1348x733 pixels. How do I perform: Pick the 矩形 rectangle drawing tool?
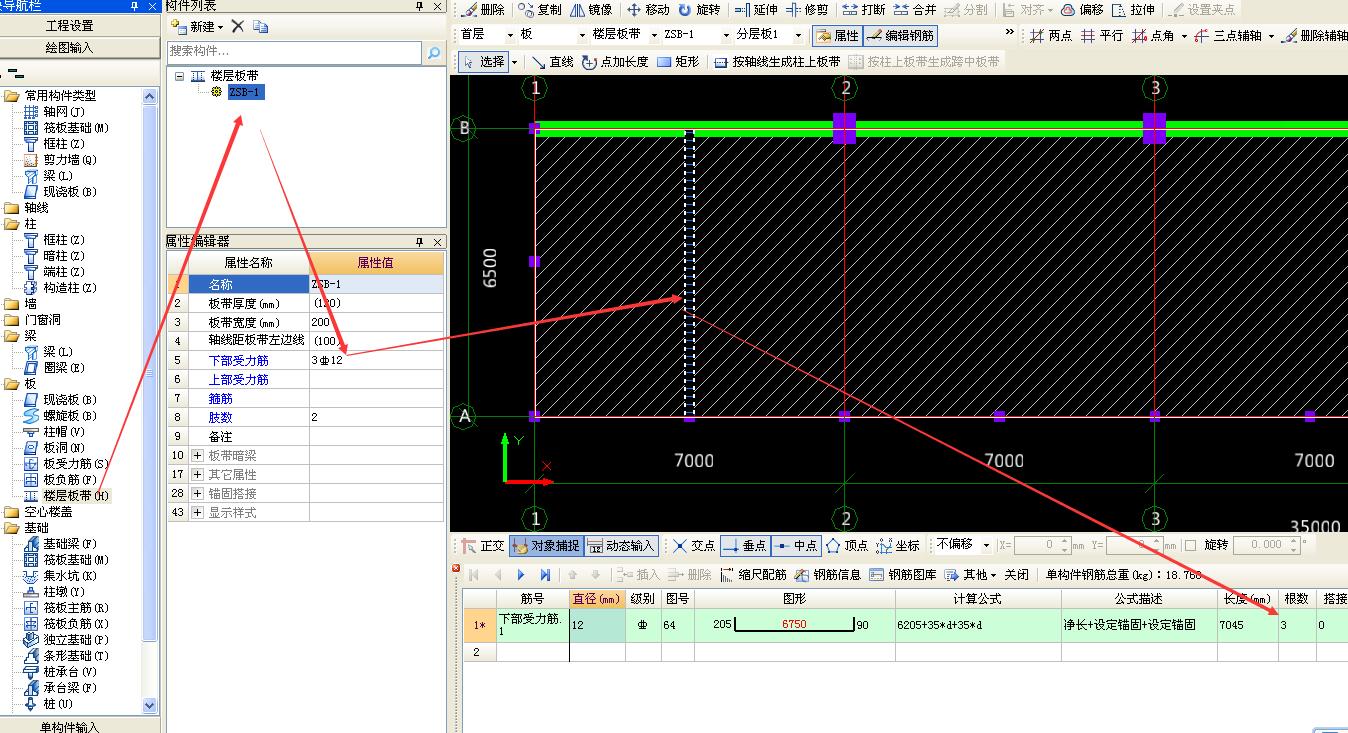(x=678, y=61)
